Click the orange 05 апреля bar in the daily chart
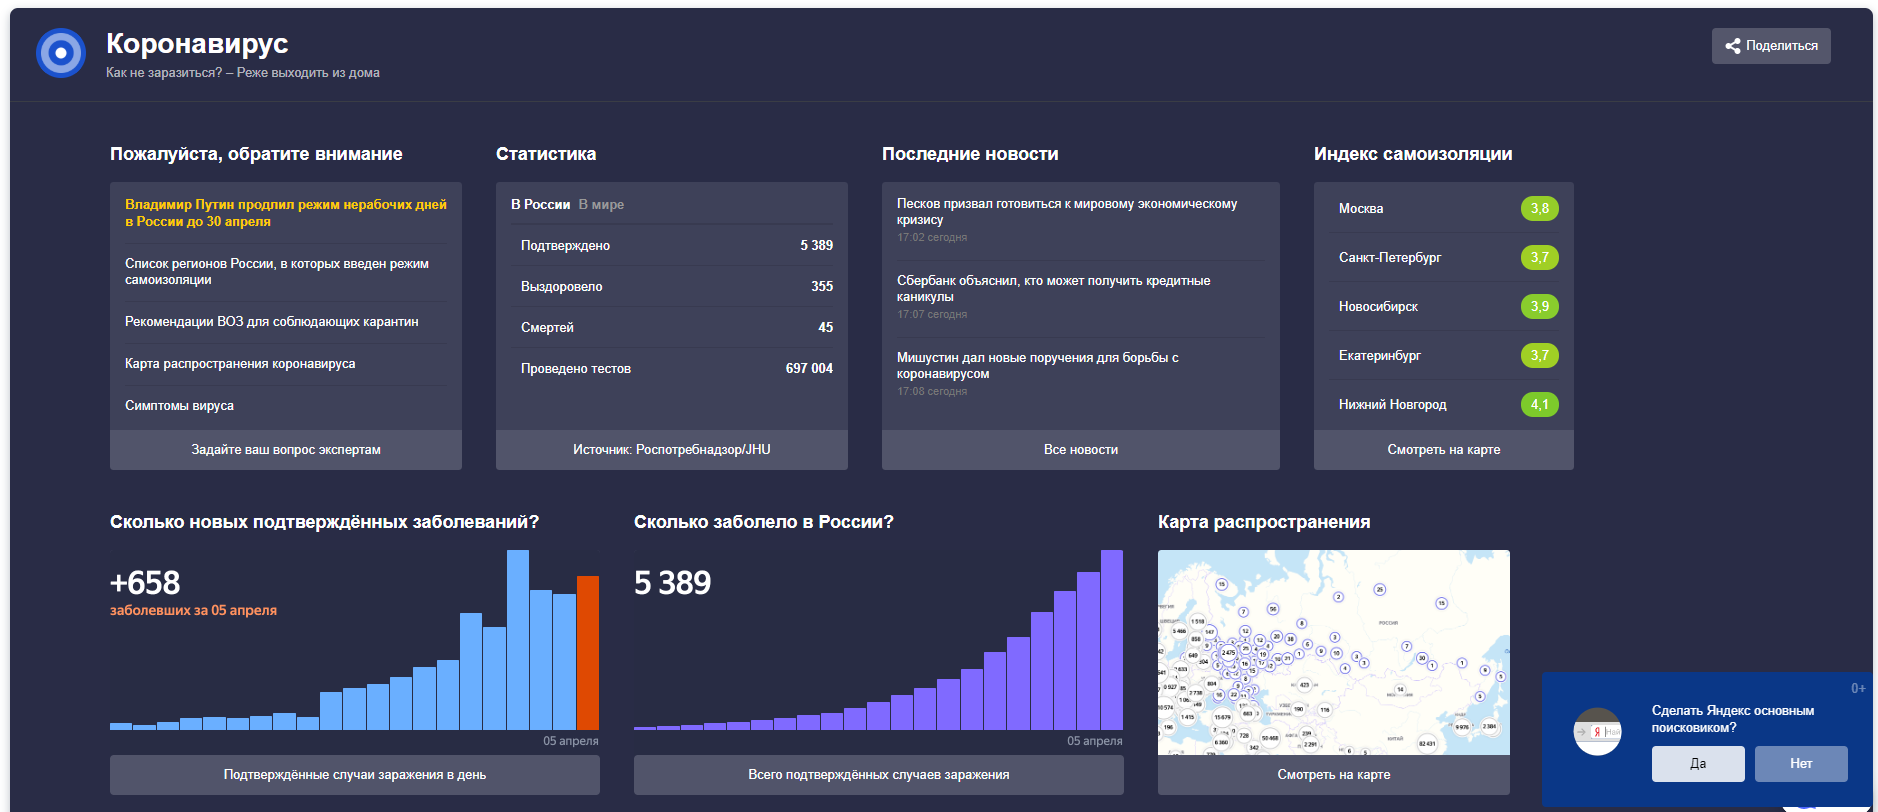This screenshot has width=1878, height=812. pyautogui.click(x=588, y=653)
